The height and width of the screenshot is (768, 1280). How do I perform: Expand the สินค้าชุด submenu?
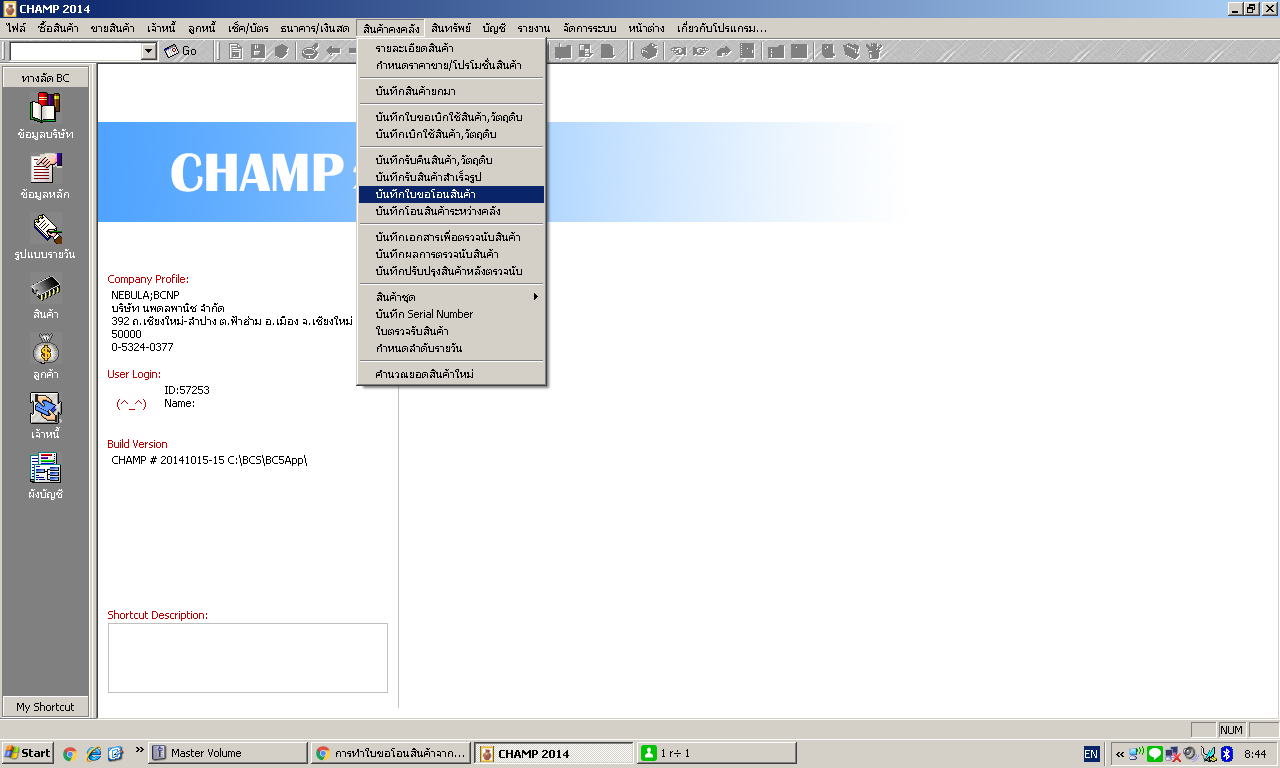(x=452, y=297)
